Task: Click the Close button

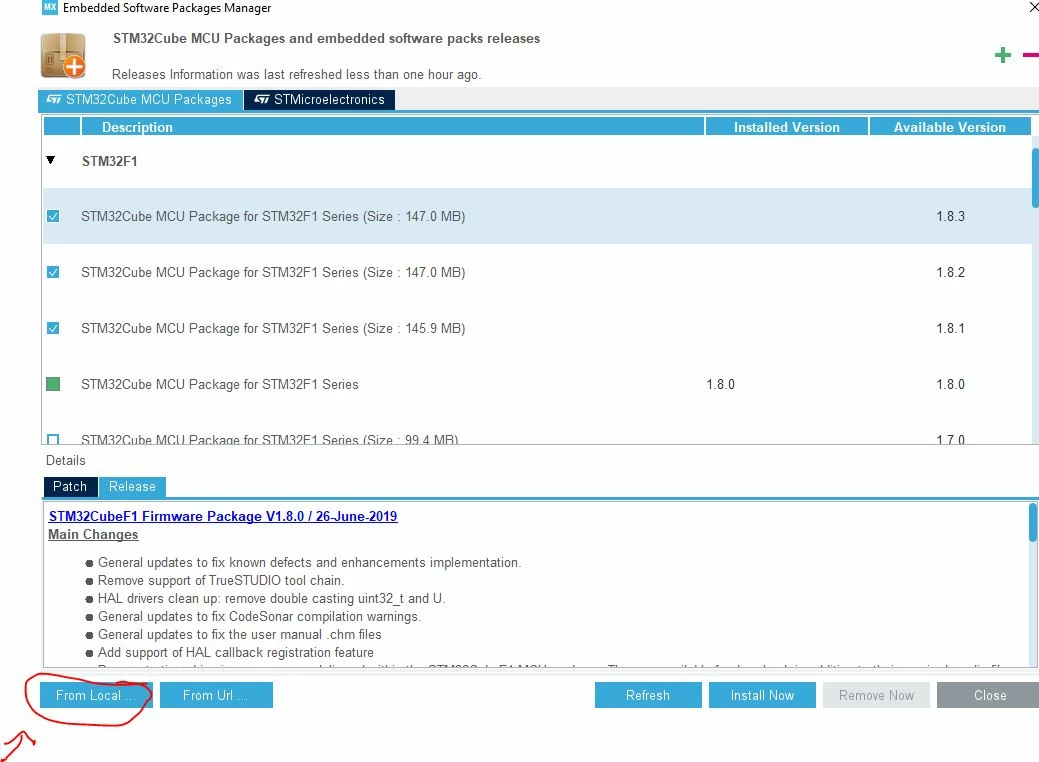Action: [990, 695]
